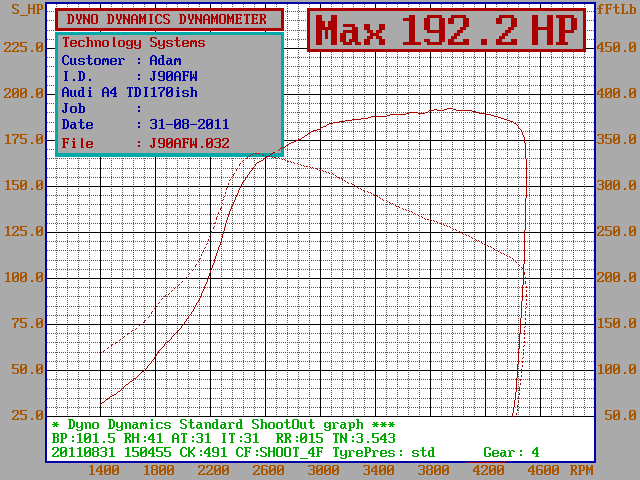
Task: Click RPM axis tick '3400'
Action: tap(378, 470)
